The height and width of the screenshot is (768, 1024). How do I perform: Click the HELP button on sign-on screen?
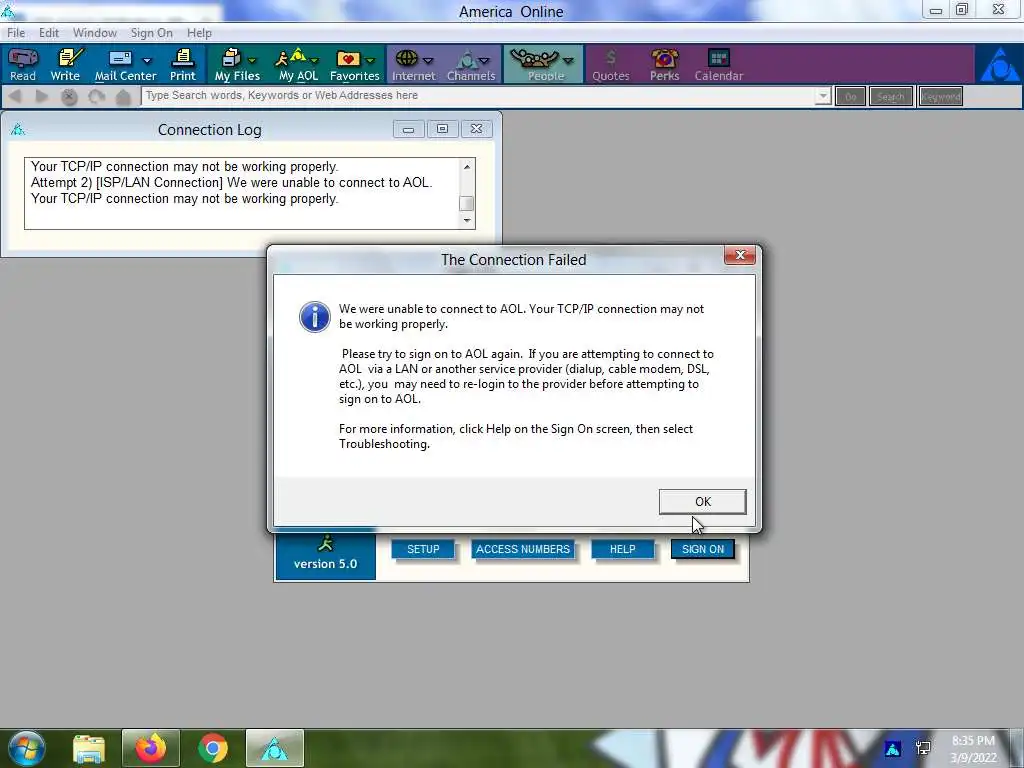tap(622, 549)
